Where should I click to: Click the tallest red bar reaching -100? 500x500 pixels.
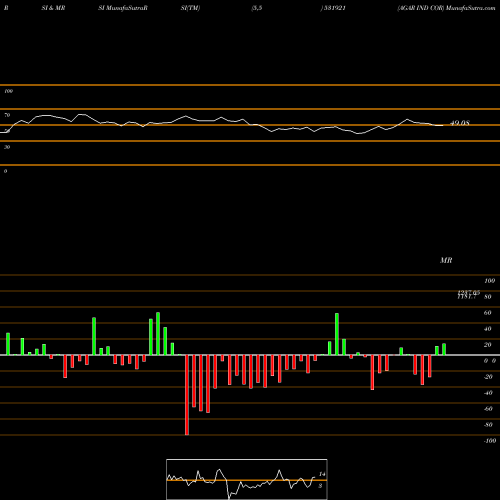tap(187, 395)
